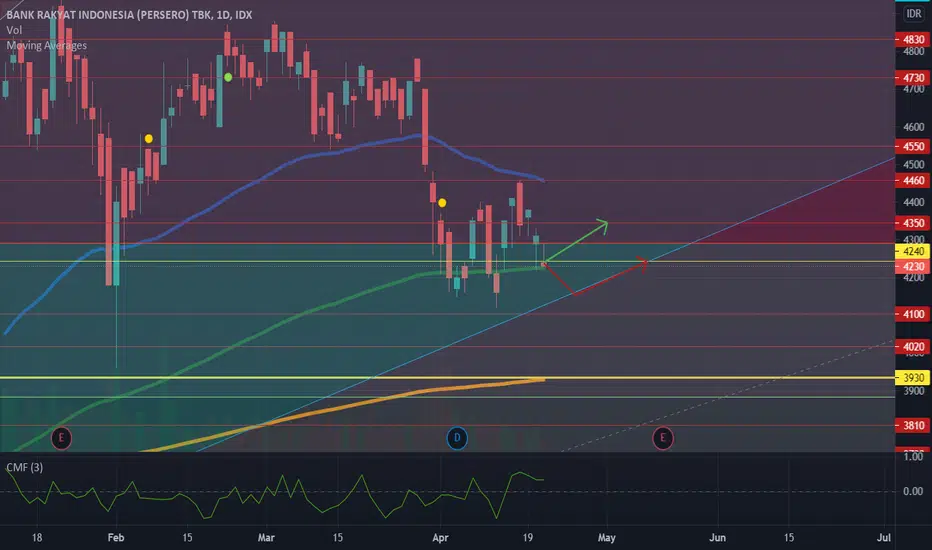Click the 4460 price label
This screenshot has height=550, width=932.
coord(913,181)
